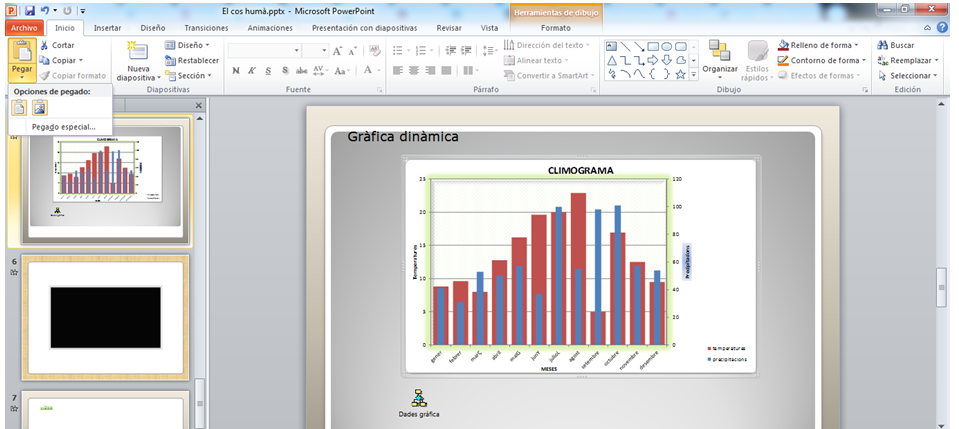Toggle strikethrough (abc) formatting
Image resolution: width=959 pixels, height=429 pixels.
[x=302, y=71]
